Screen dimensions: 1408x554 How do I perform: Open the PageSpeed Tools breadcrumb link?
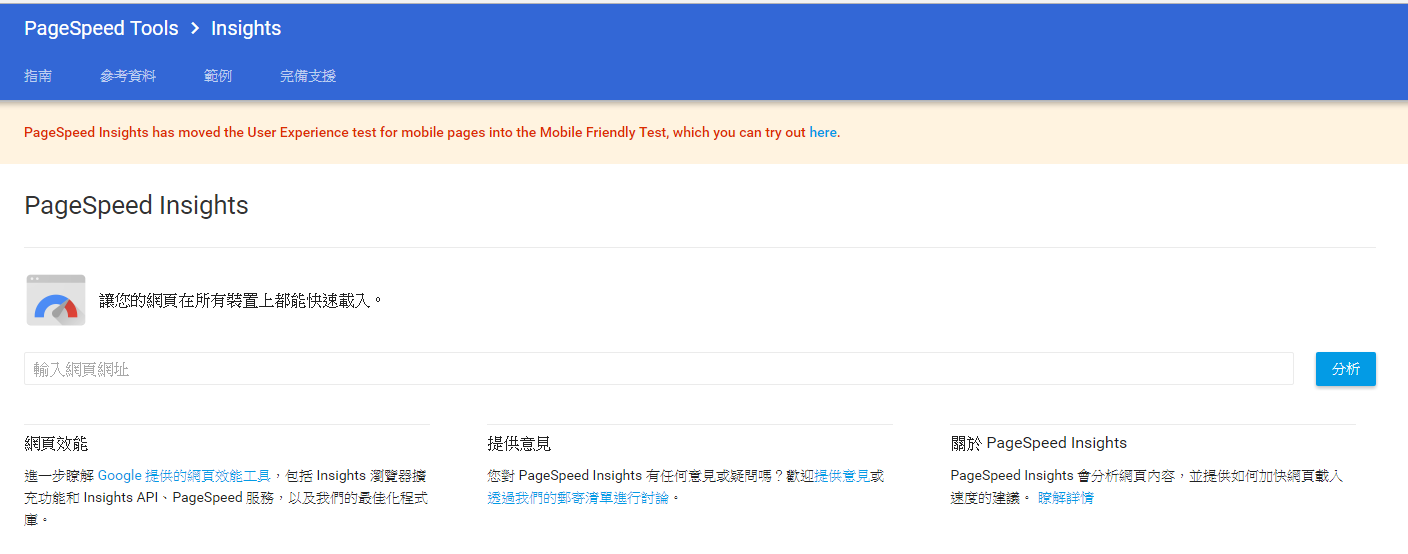101,28
